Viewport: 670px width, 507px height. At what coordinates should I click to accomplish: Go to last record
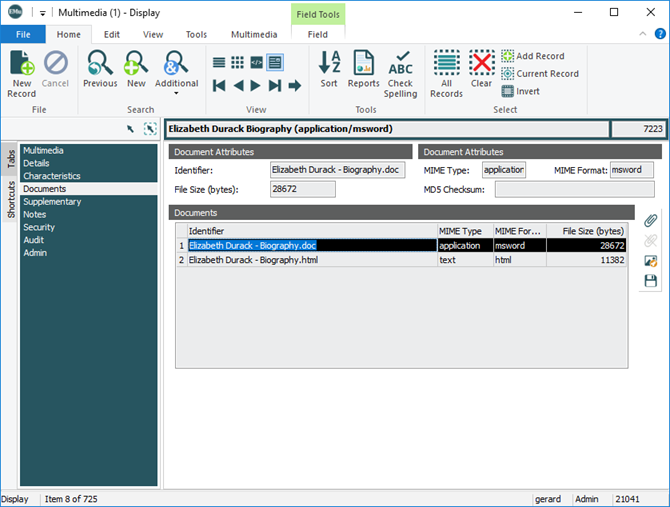pyautogui.click(x=275, y=86)
